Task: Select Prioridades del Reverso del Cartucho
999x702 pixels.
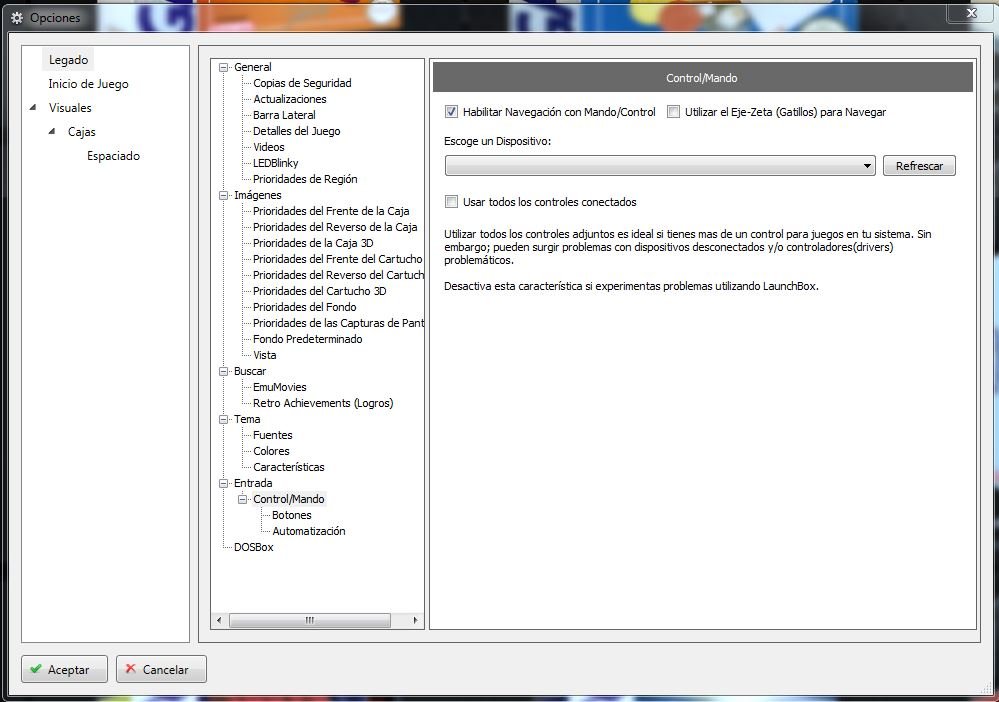Action: [338, 275]
